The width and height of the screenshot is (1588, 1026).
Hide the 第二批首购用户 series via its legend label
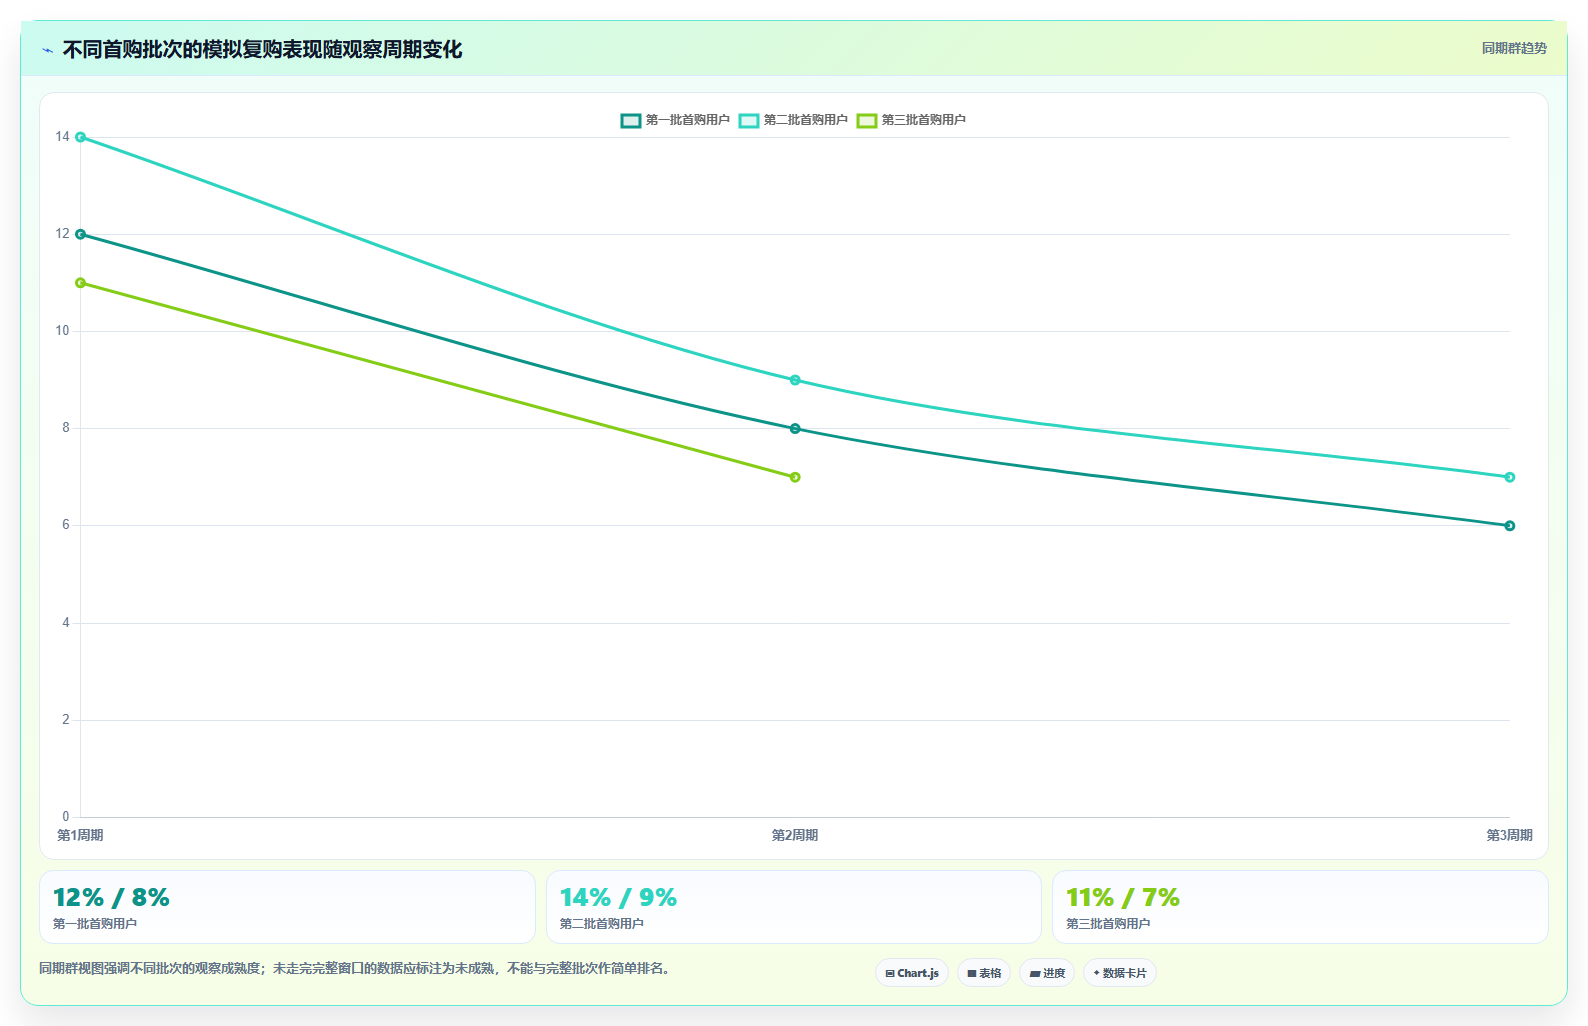806,120
